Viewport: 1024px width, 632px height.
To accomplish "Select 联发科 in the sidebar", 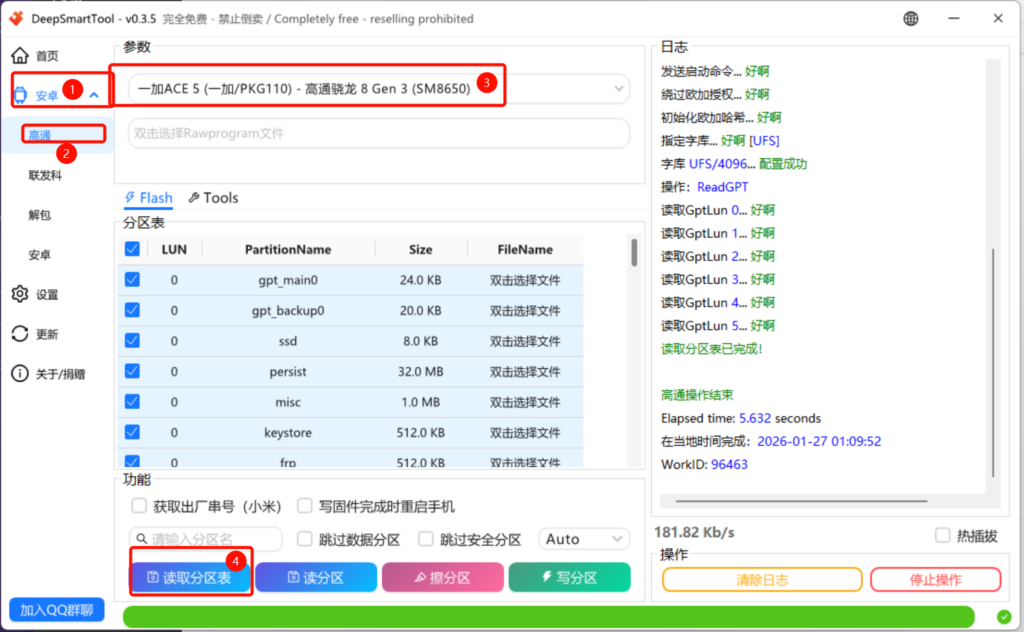I will pyautogui.click(x=45, y=175).
